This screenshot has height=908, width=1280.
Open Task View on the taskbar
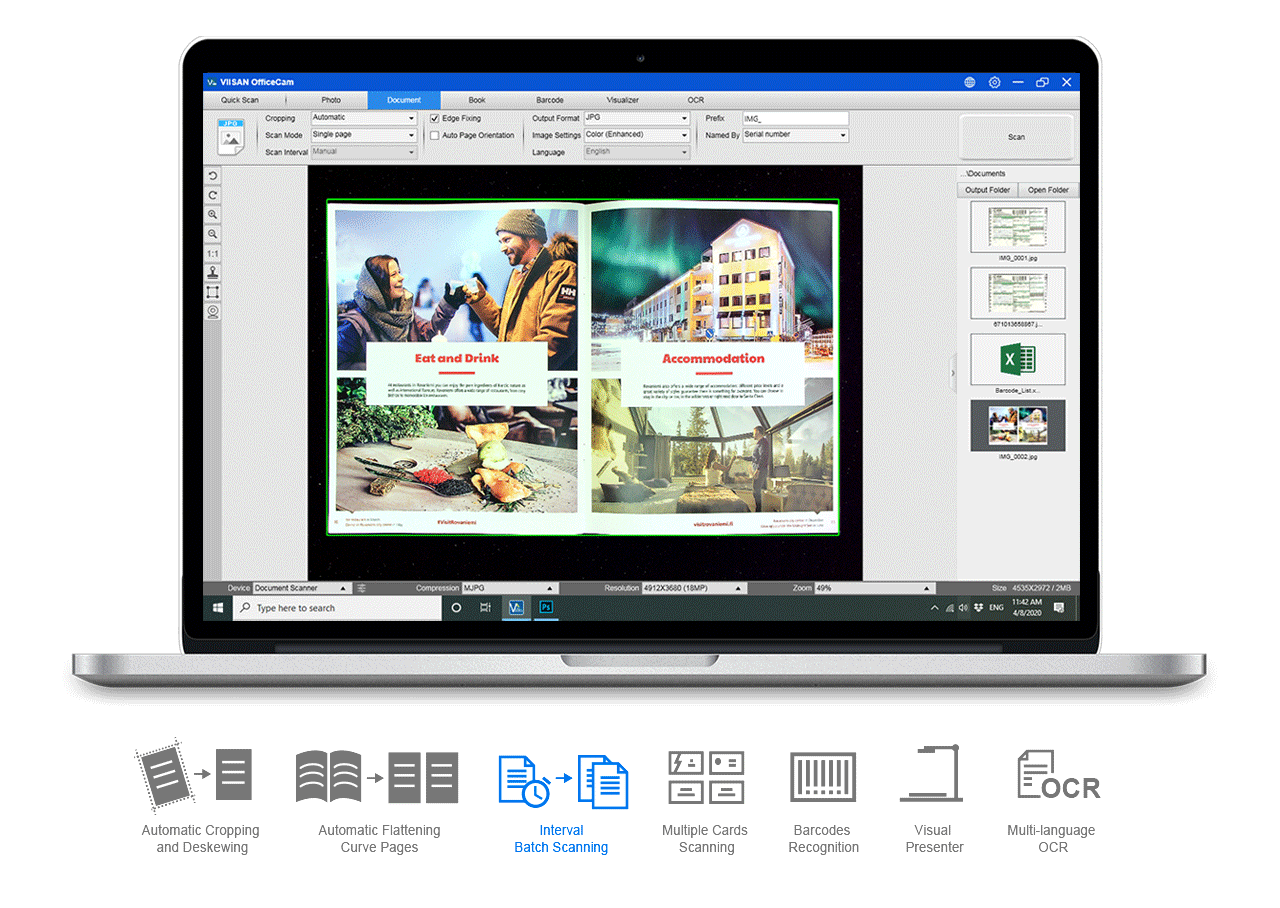[x=485, y=608]
